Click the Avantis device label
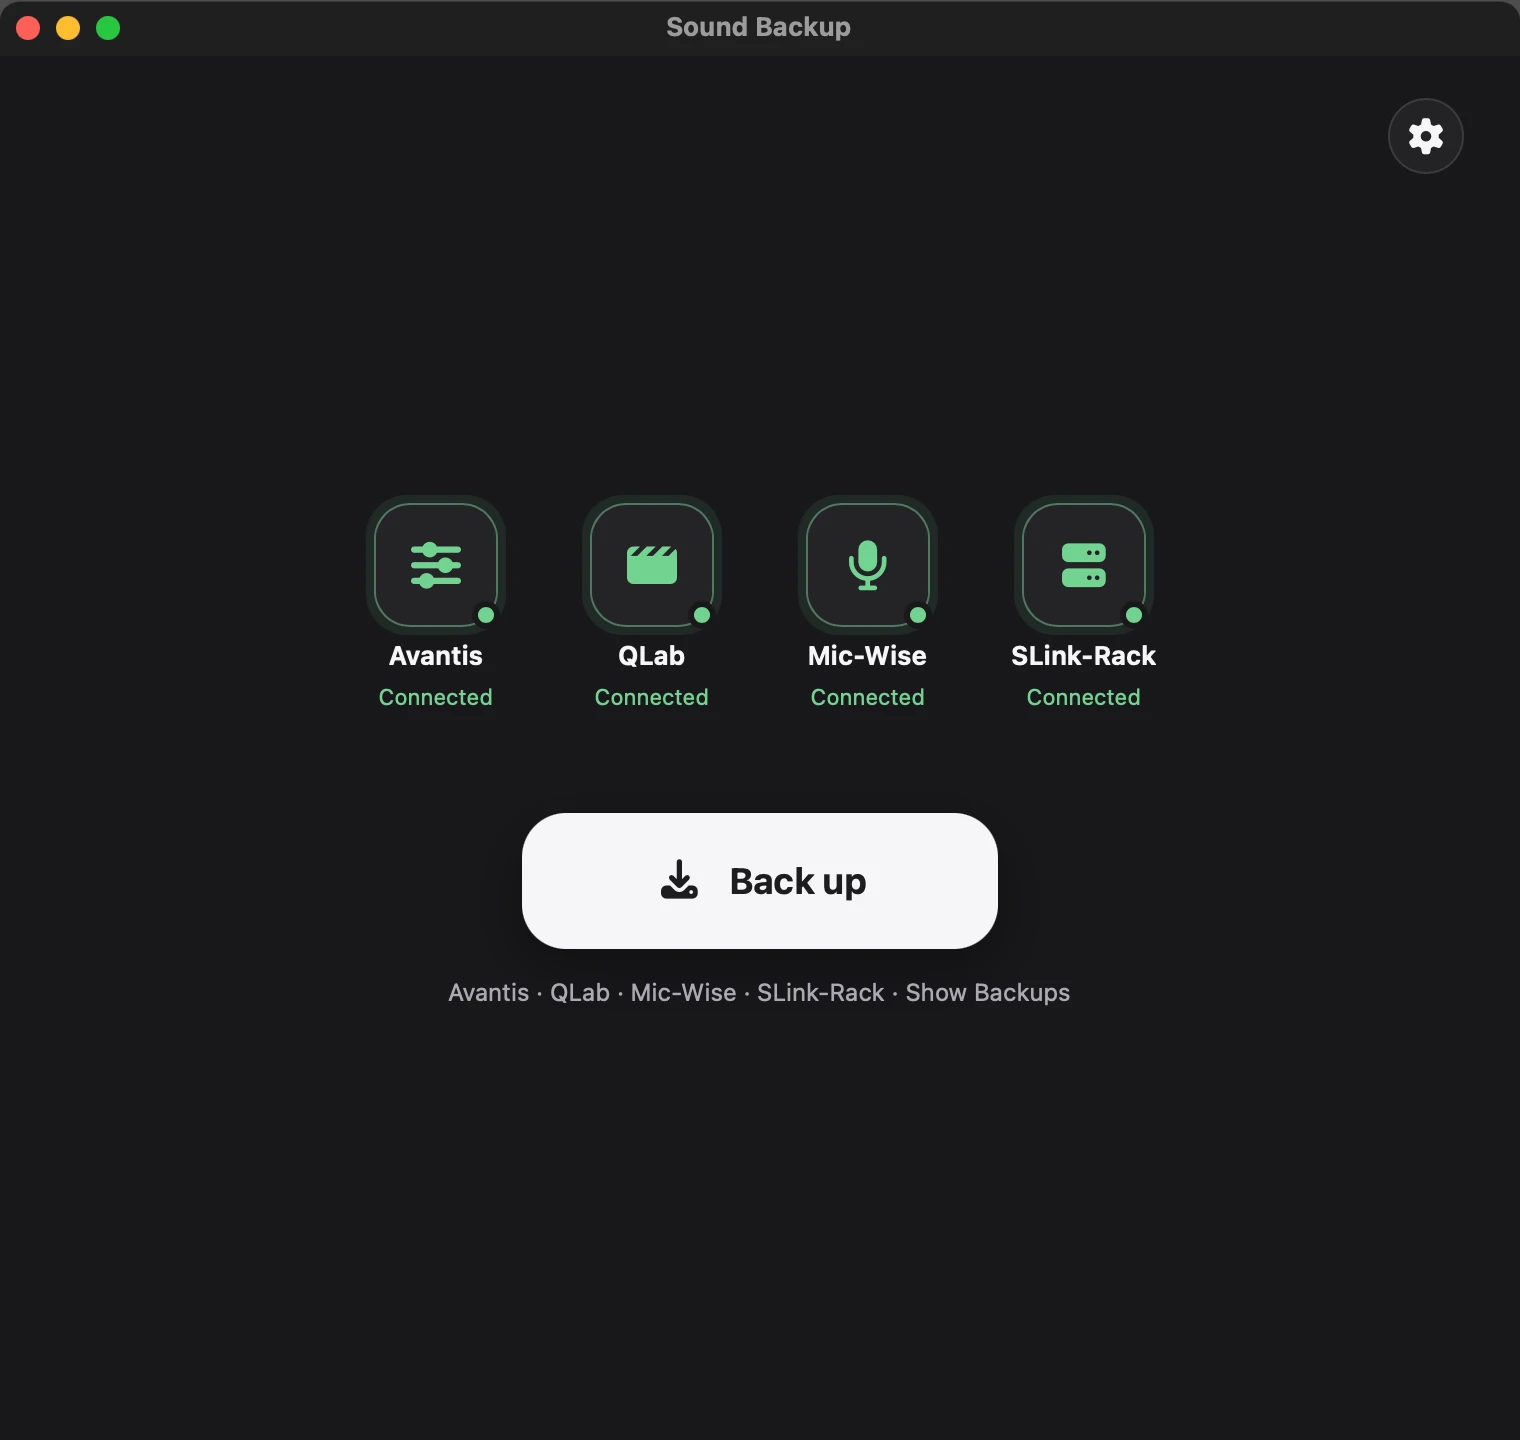 coord(436,656)
